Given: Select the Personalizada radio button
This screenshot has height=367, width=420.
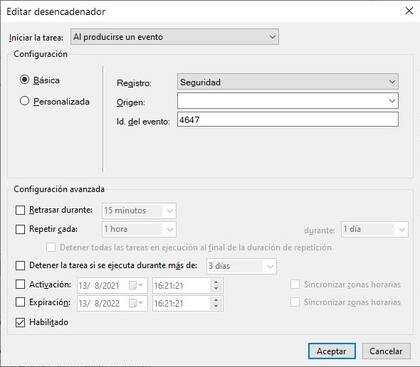Looking at the screenshot, I should point(24,101).
